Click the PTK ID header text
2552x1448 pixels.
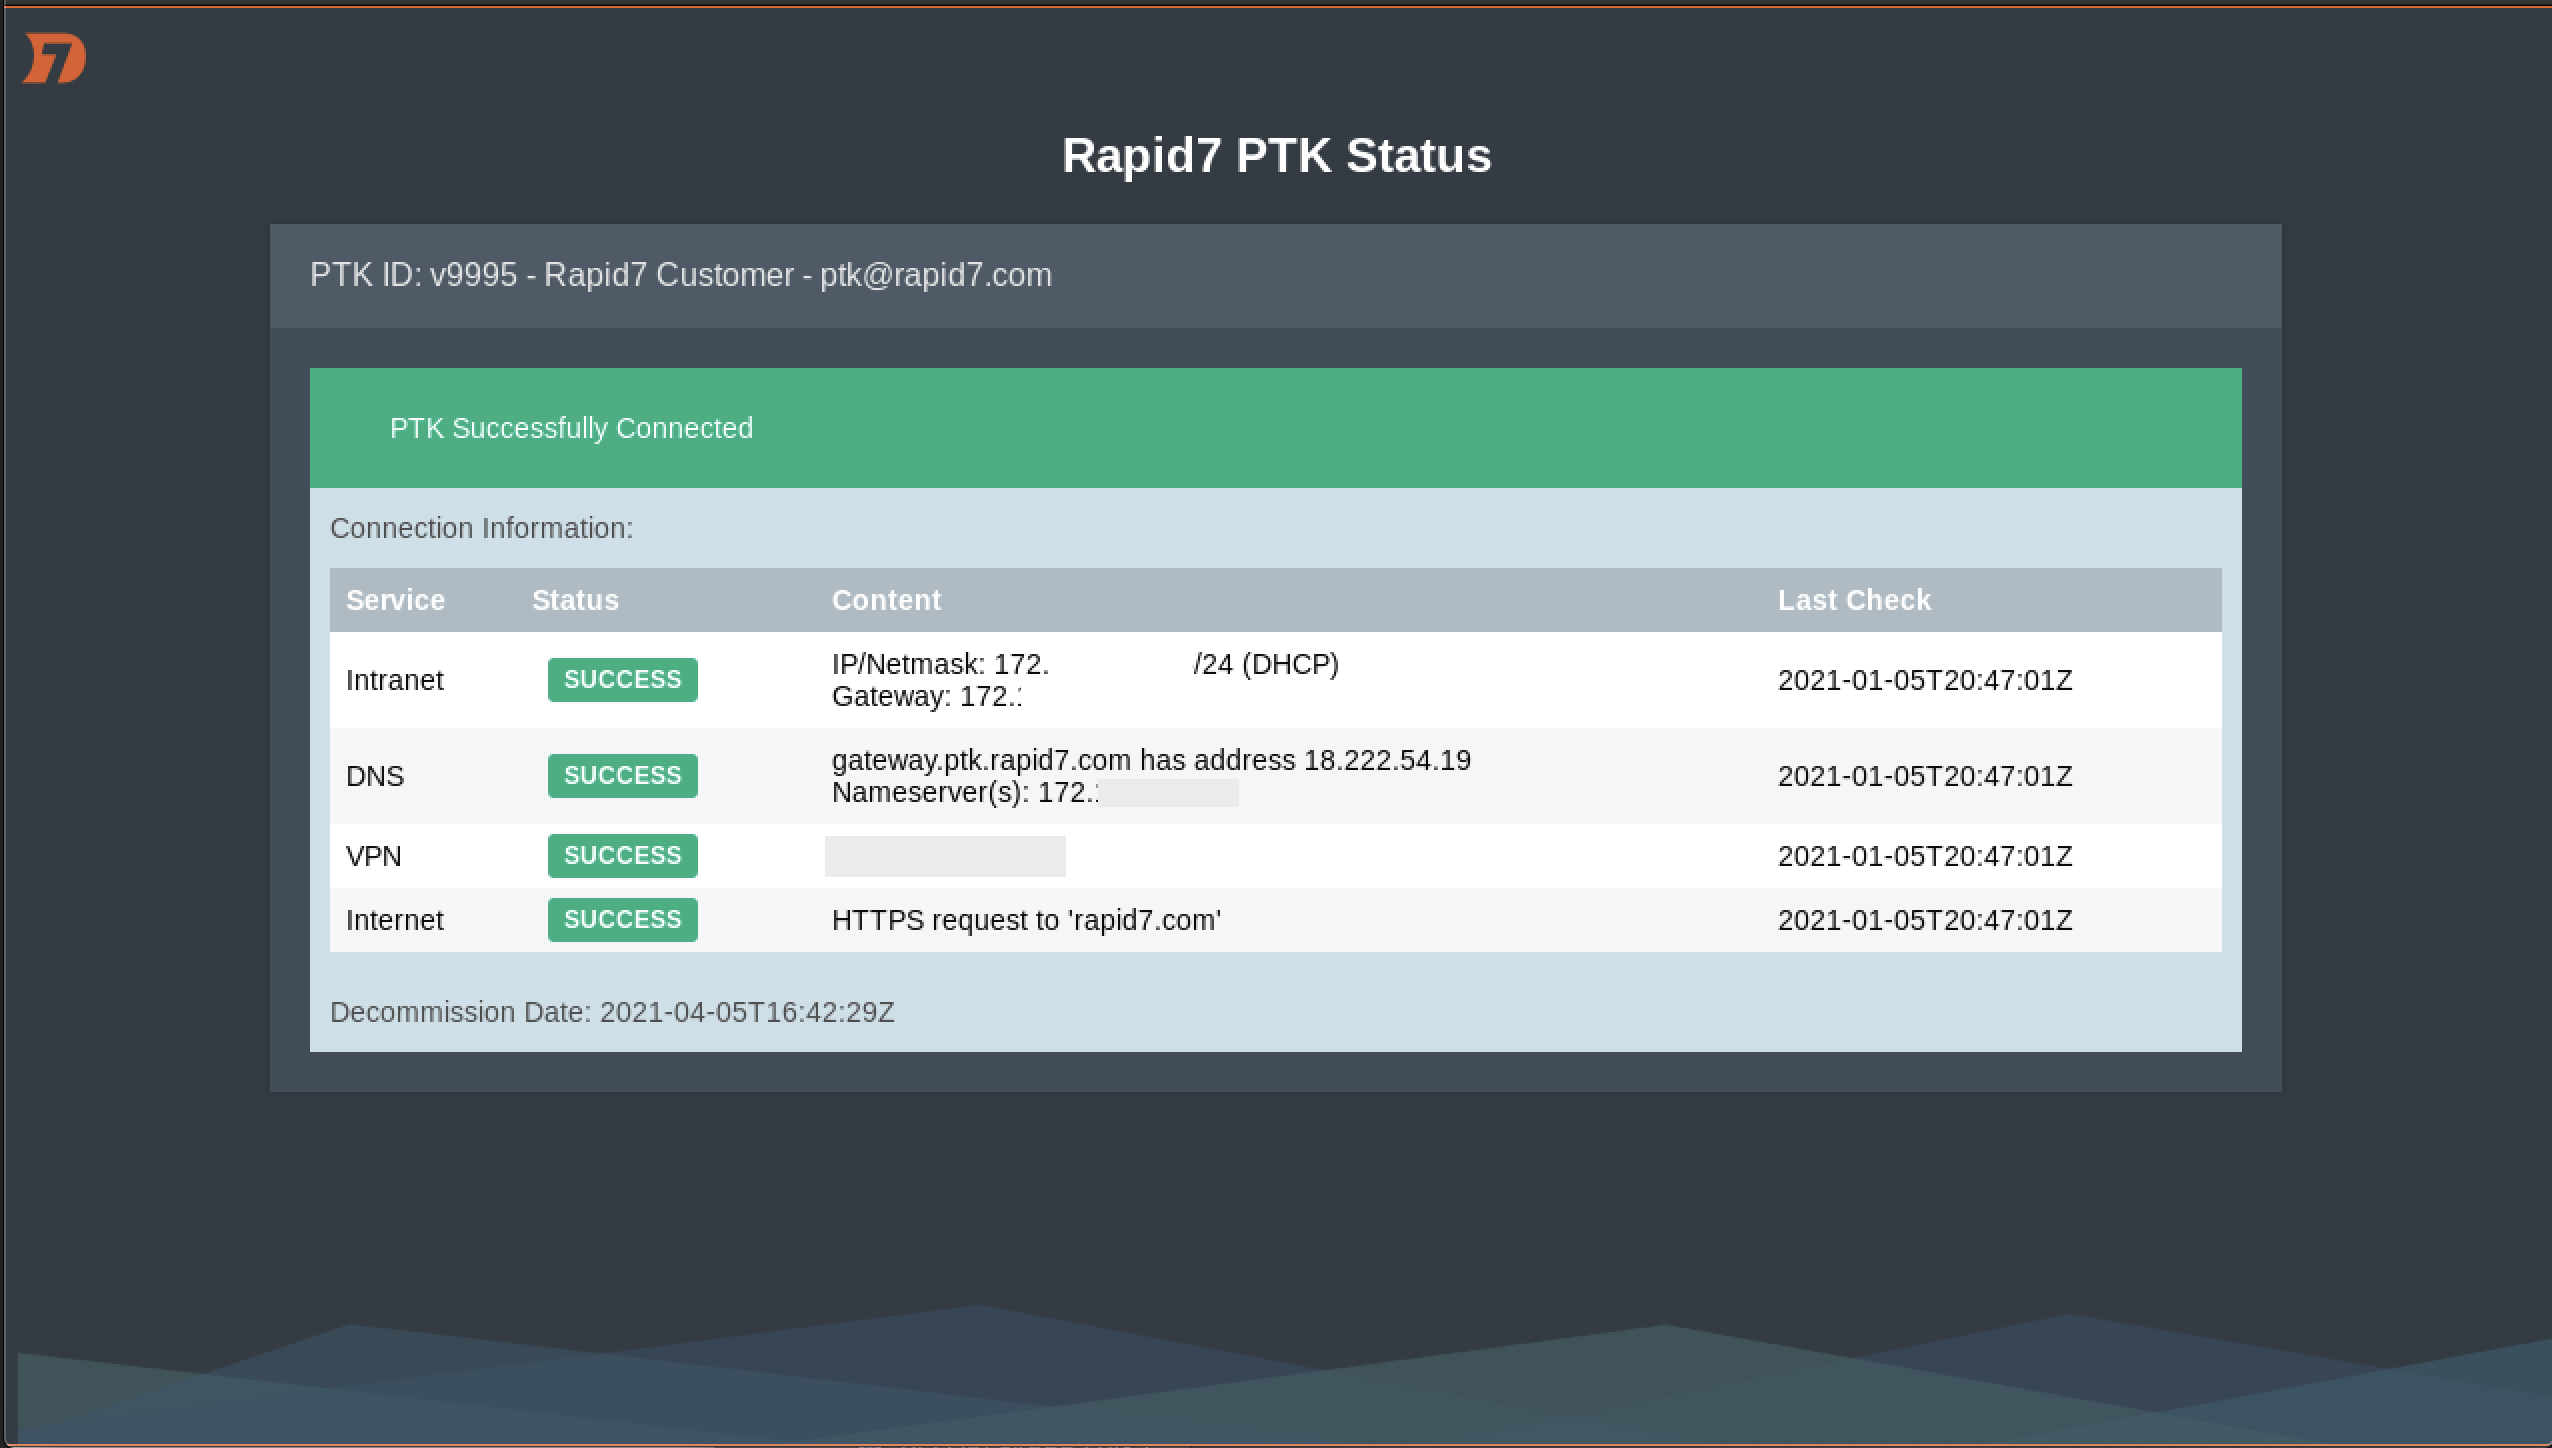[680, 275]
